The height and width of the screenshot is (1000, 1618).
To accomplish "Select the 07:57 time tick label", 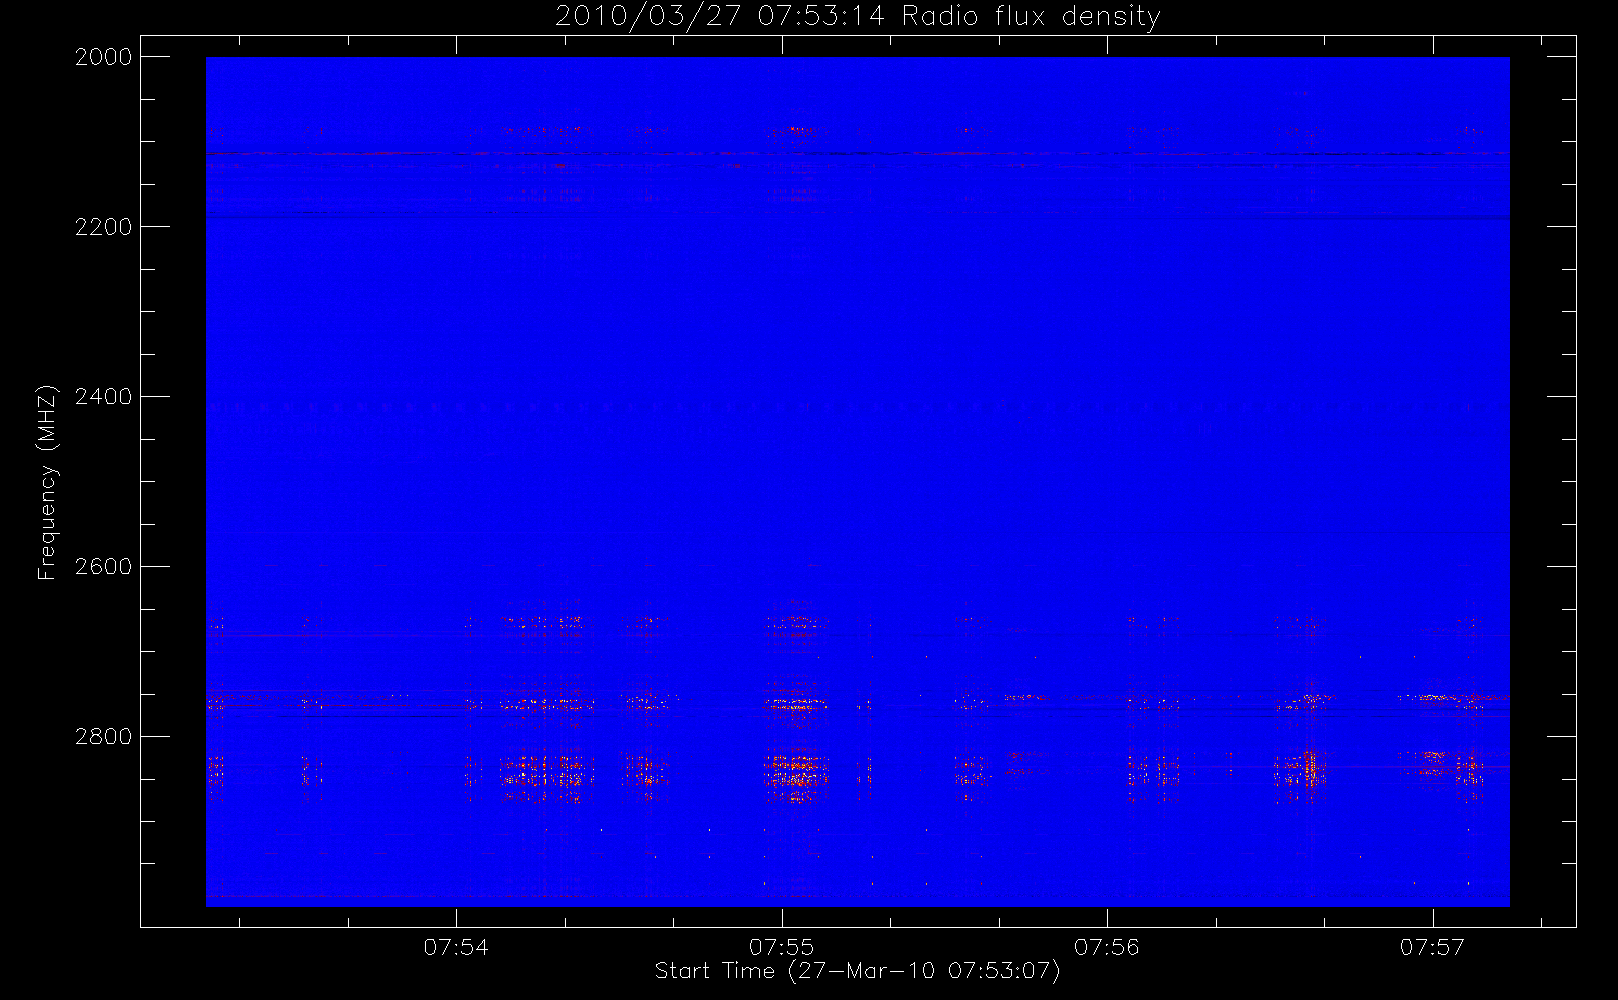I will pyautogui.click(x=1432, y=947).
